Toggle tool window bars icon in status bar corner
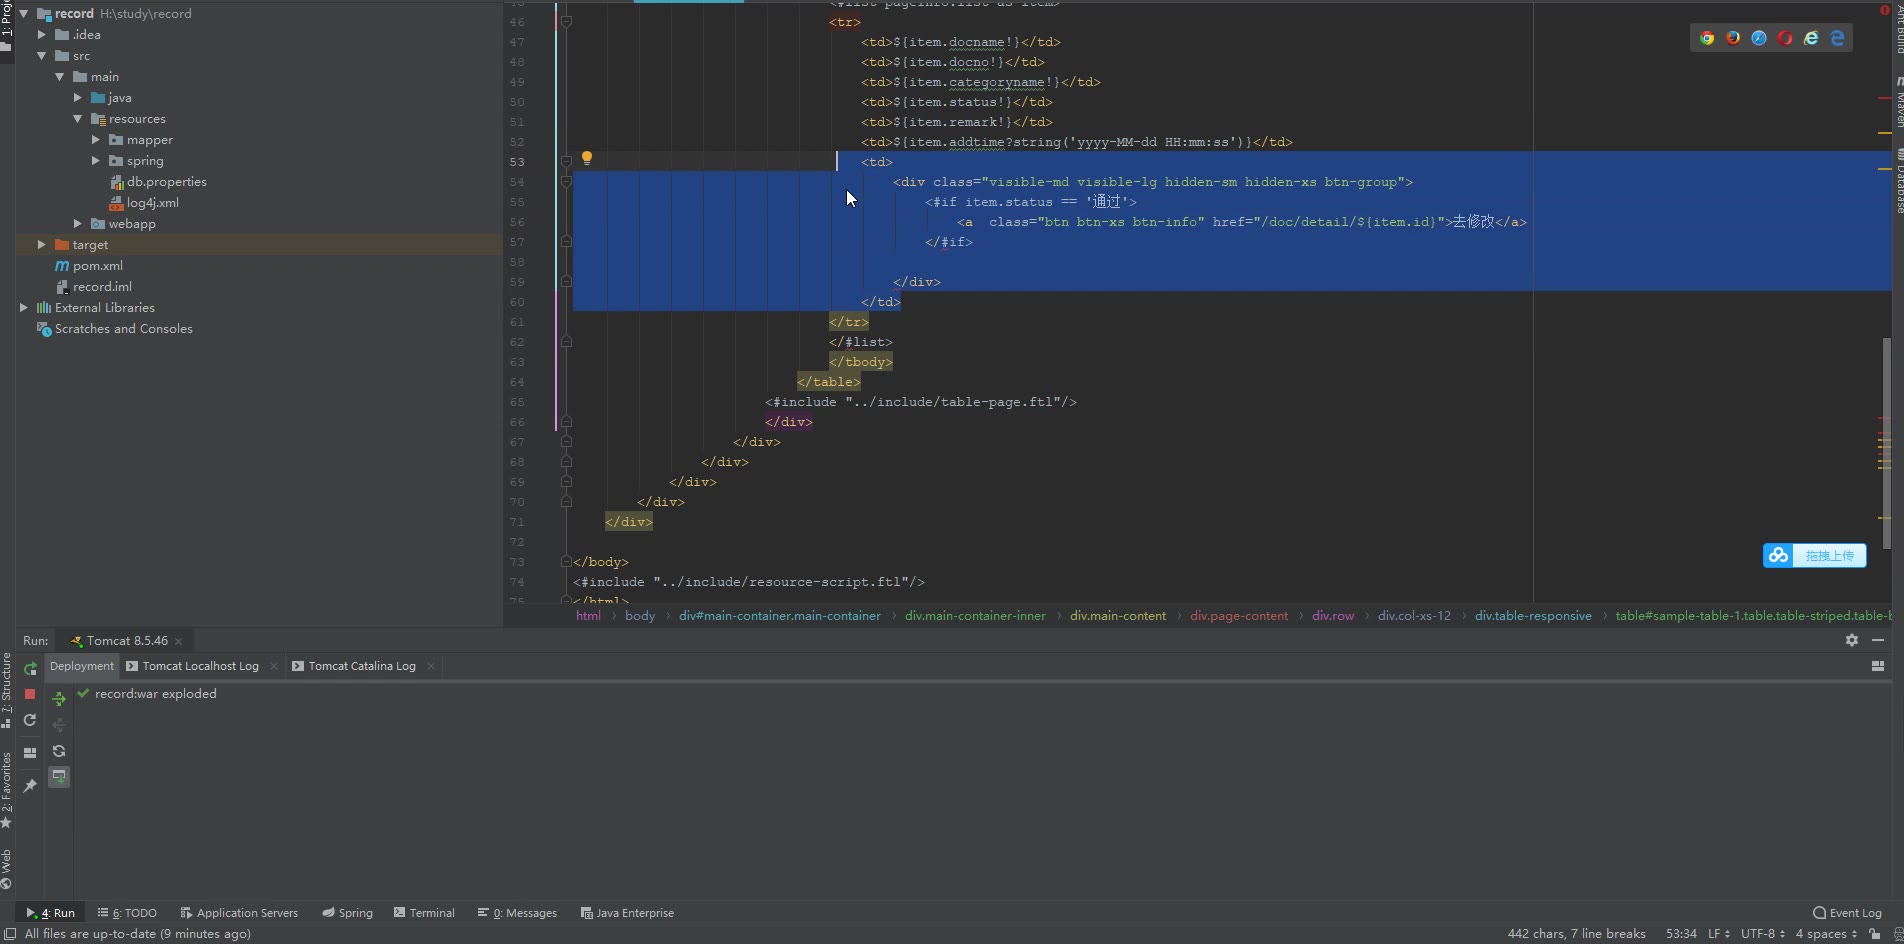Screen dimensions: 1904x944 click(x=9, y=934)
